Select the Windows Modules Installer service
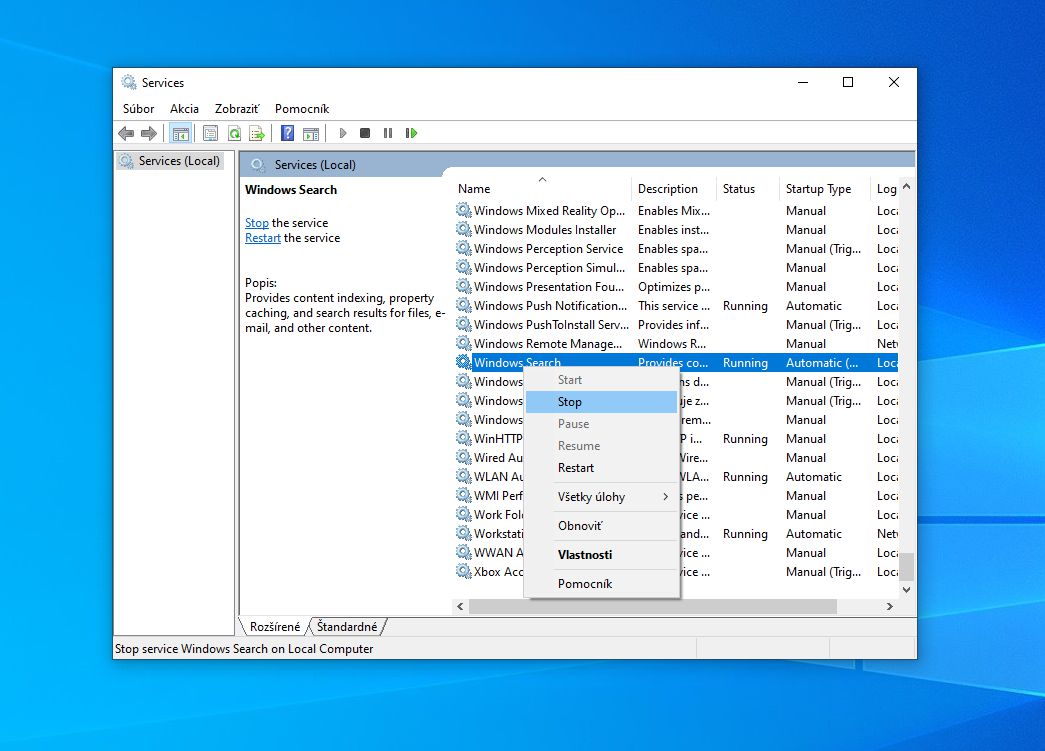The width and height of the screenshot is (1045, 751). click(x=676, y=229)
